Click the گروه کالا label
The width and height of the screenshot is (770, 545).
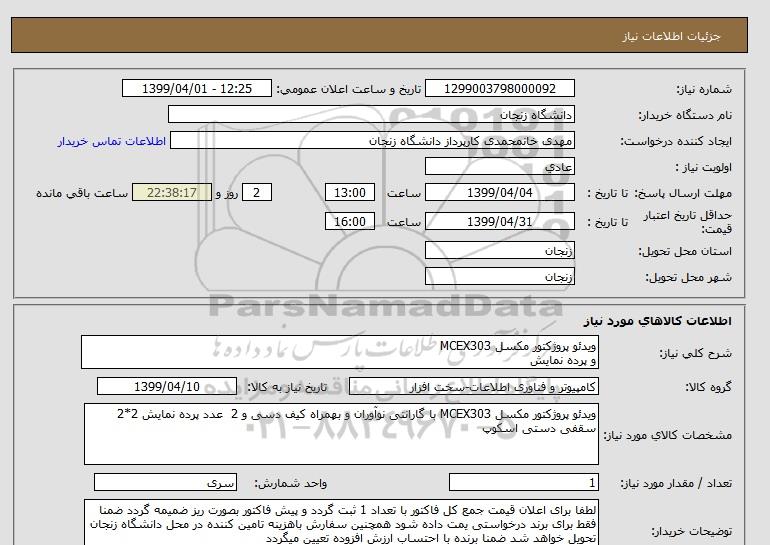coord(709,387)
